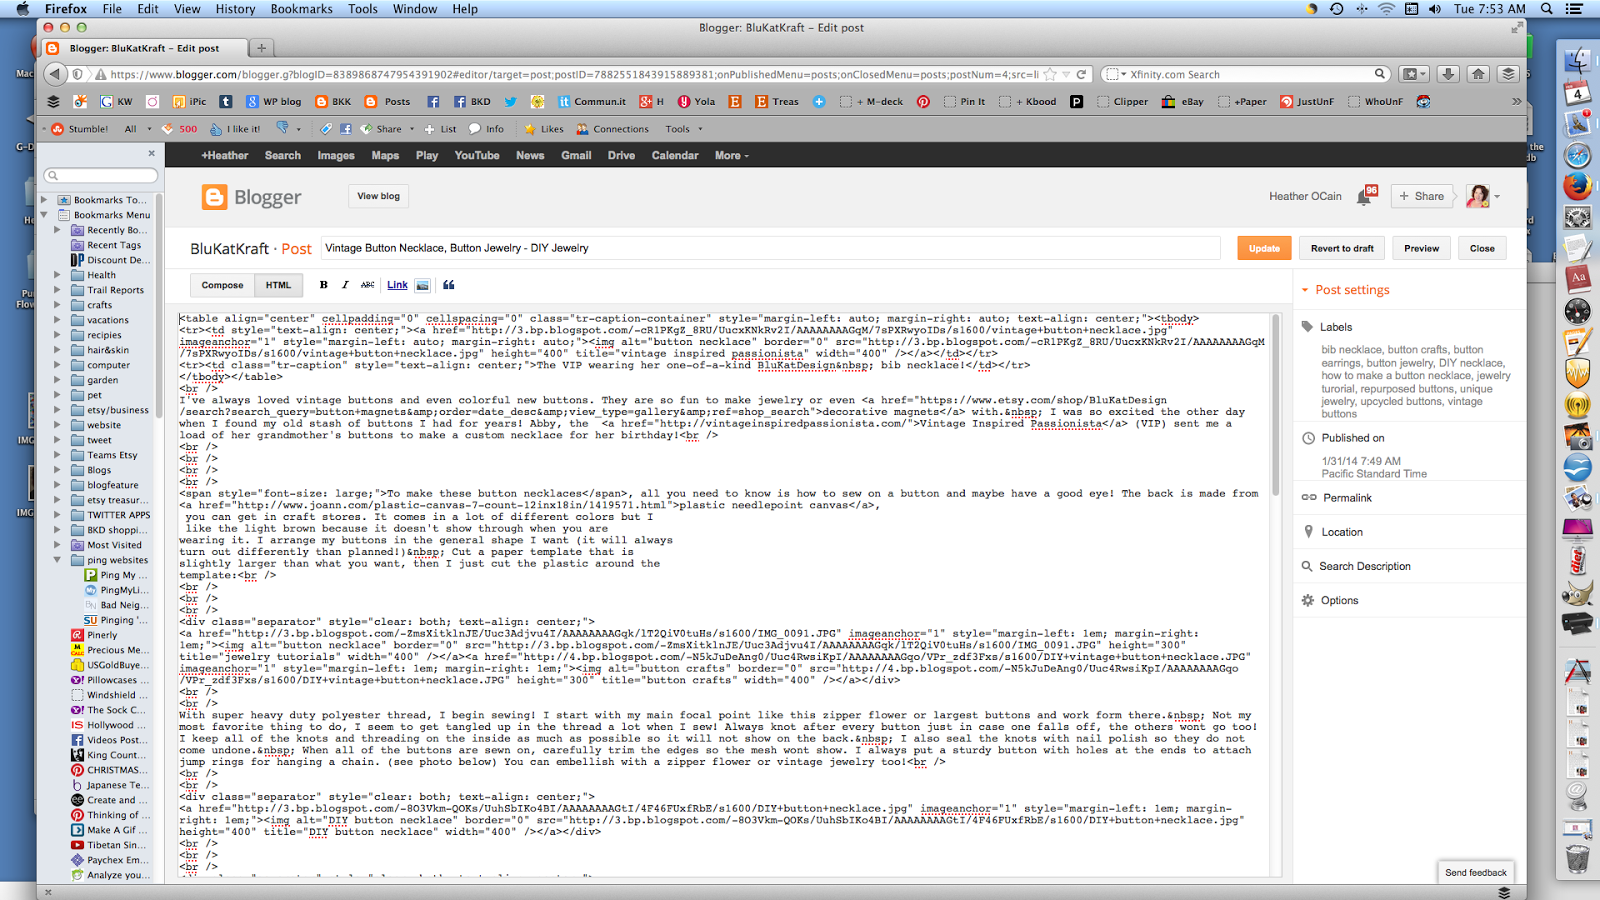Click the Published on clock icon

point(1308,438)
